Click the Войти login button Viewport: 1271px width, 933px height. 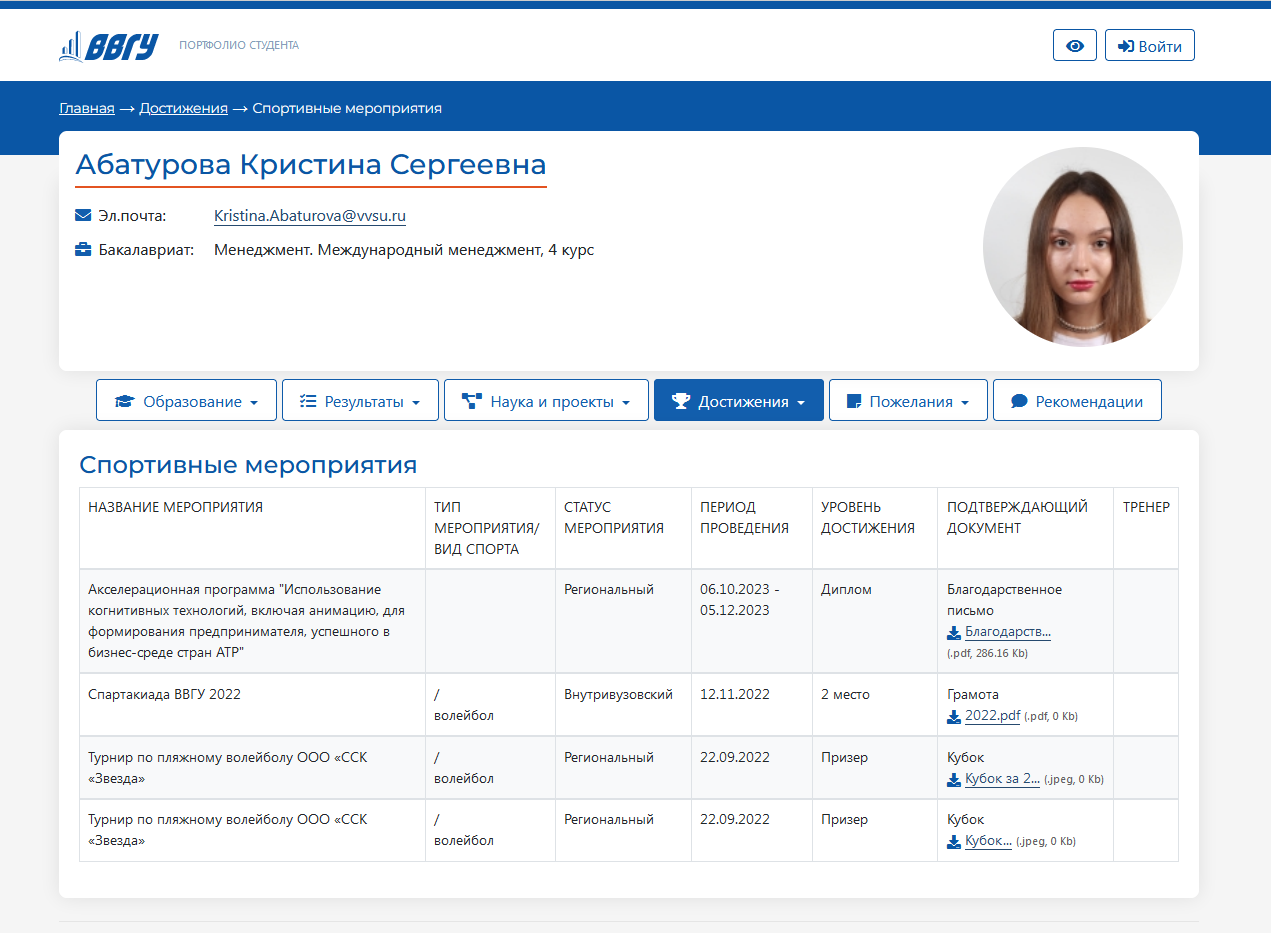(x=1149, y=46)
